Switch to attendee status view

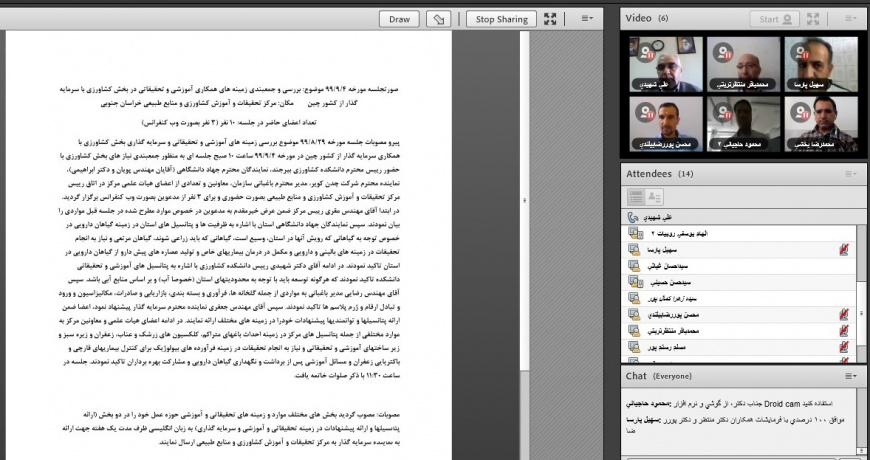[x=654, y=196]
